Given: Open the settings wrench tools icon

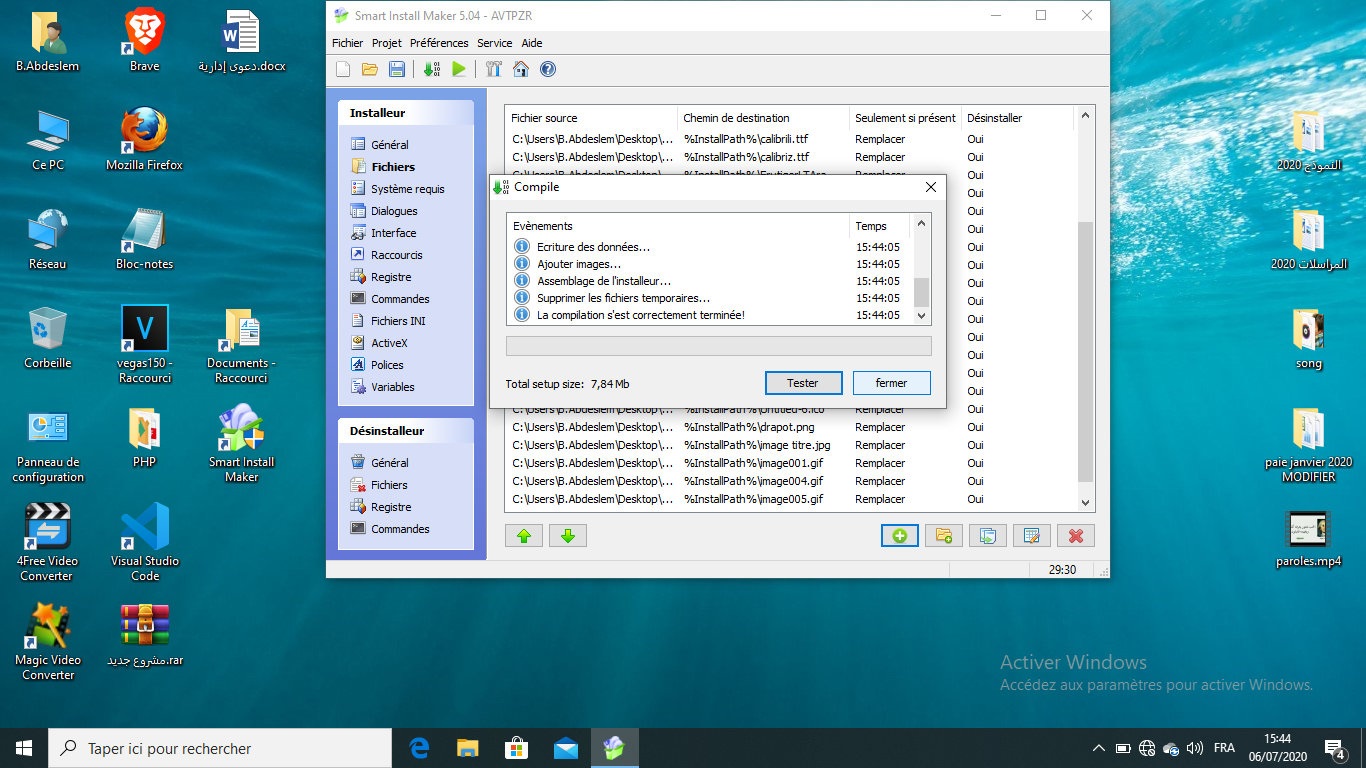Looking at the screenshot, I should tap(493, 69).
